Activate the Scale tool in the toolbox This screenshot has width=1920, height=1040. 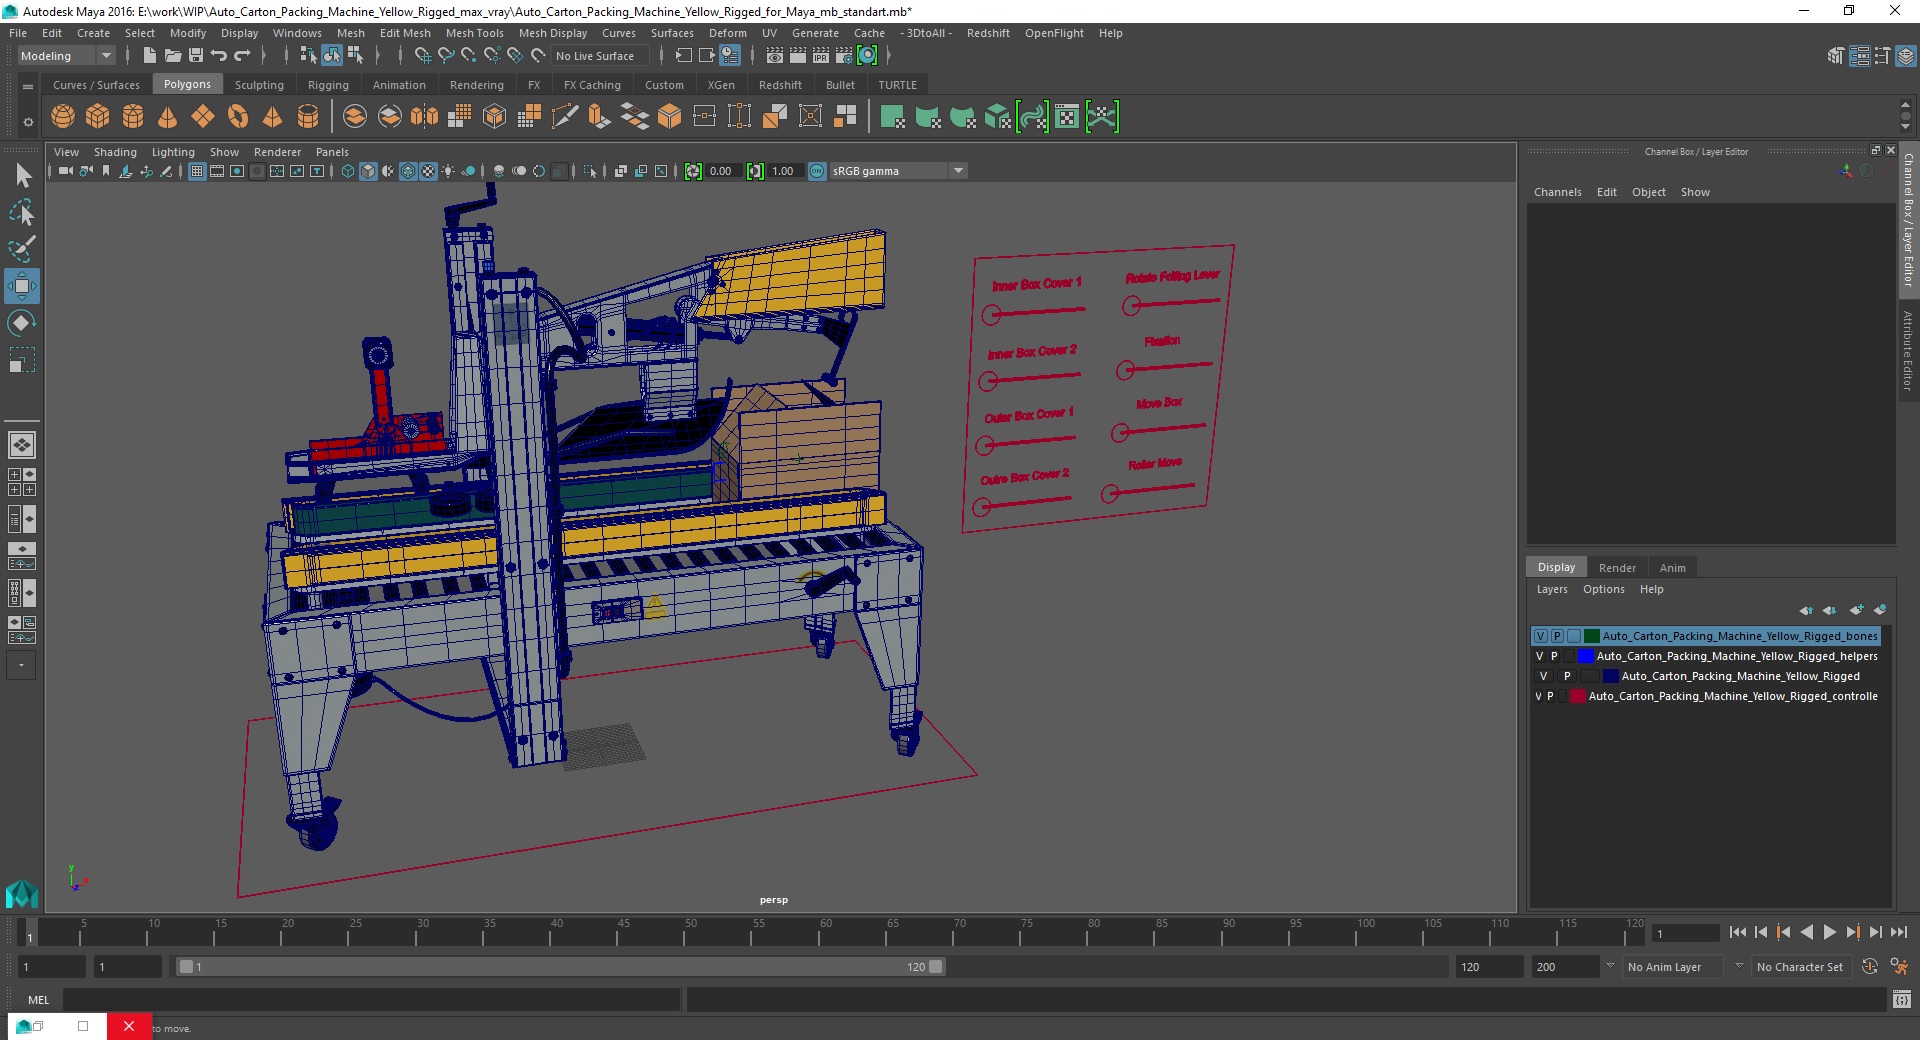[x=22, y=360]
